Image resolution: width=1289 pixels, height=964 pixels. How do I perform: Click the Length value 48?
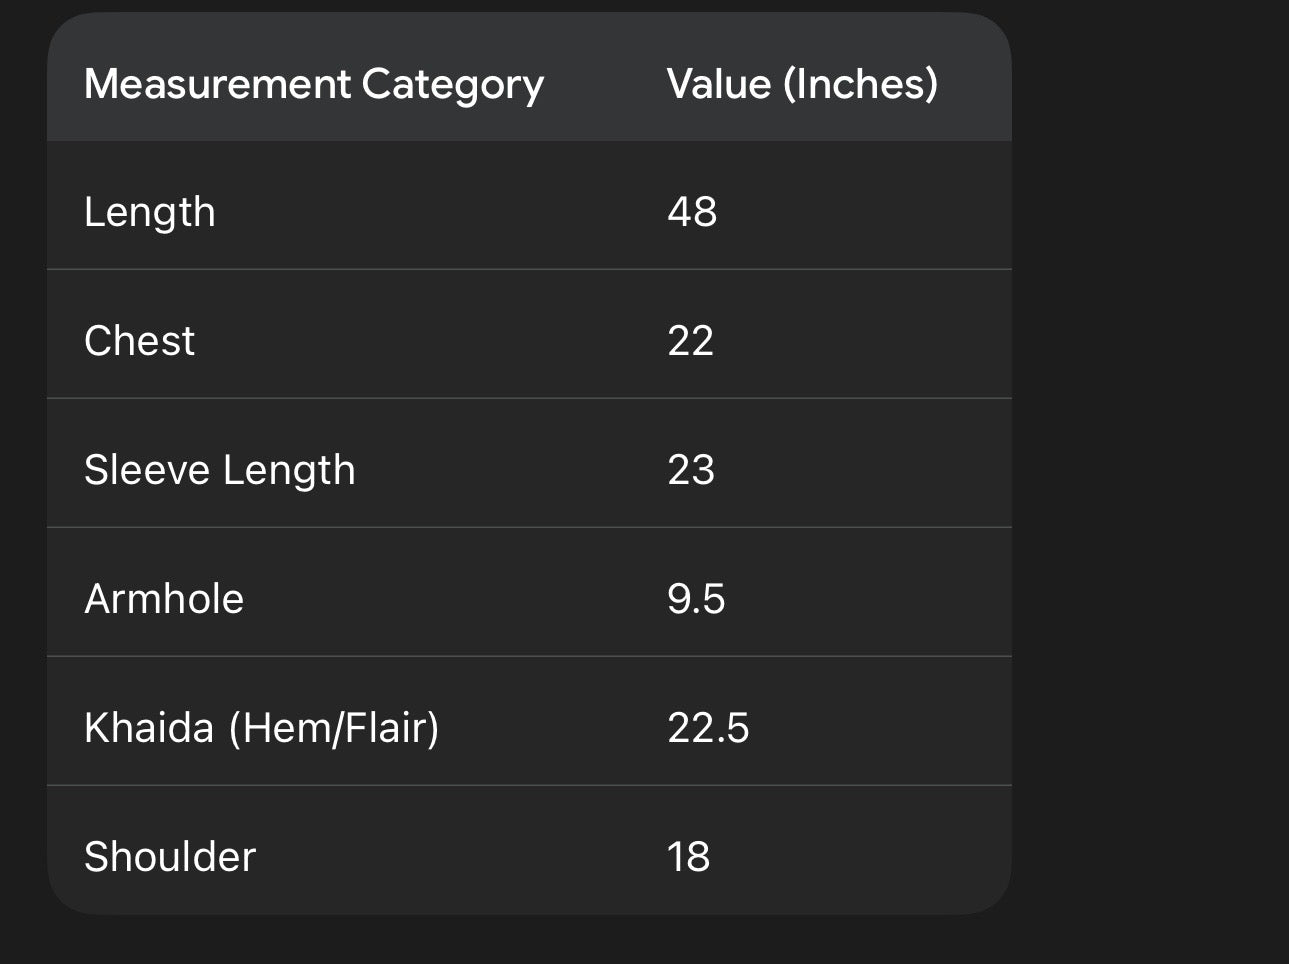tap(692, 212)
